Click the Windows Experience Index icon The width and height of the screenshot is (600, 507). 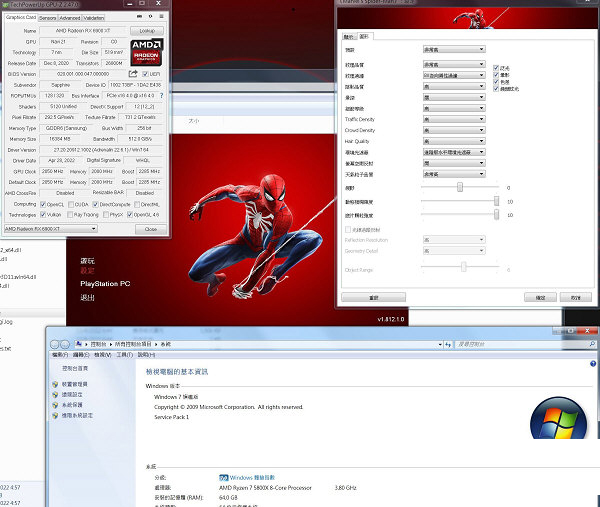coord(223,476)
